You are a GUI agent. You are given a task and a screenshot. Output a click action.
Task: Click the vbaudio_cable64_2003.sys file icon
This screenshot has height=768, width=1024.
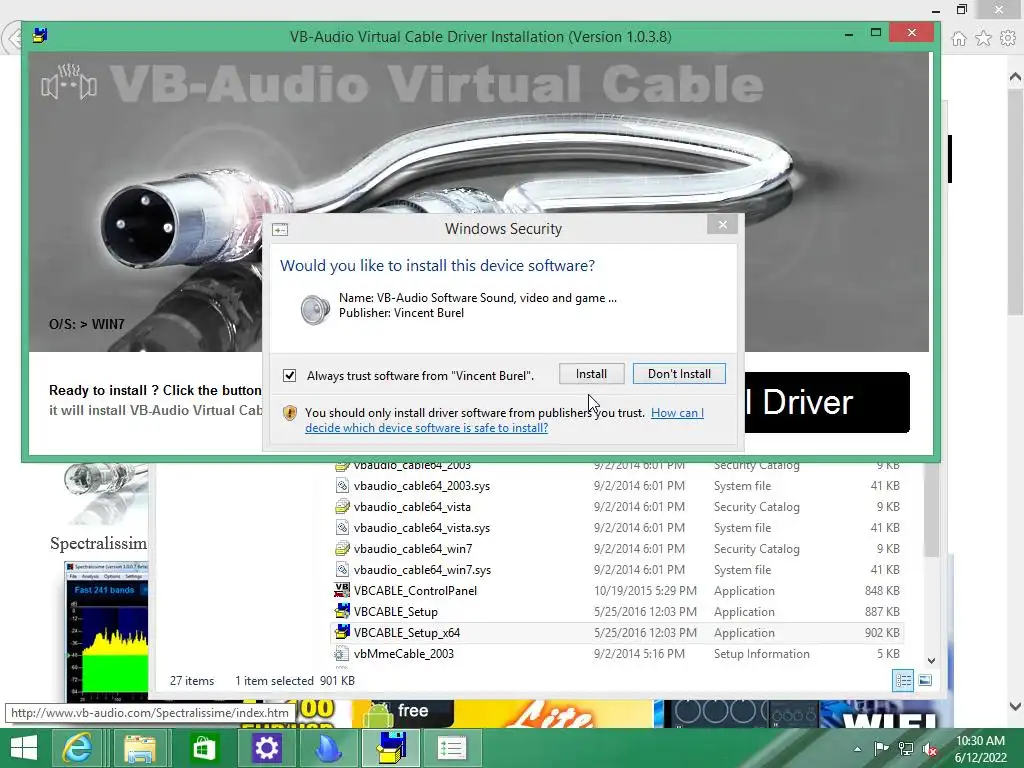point(342,485)
